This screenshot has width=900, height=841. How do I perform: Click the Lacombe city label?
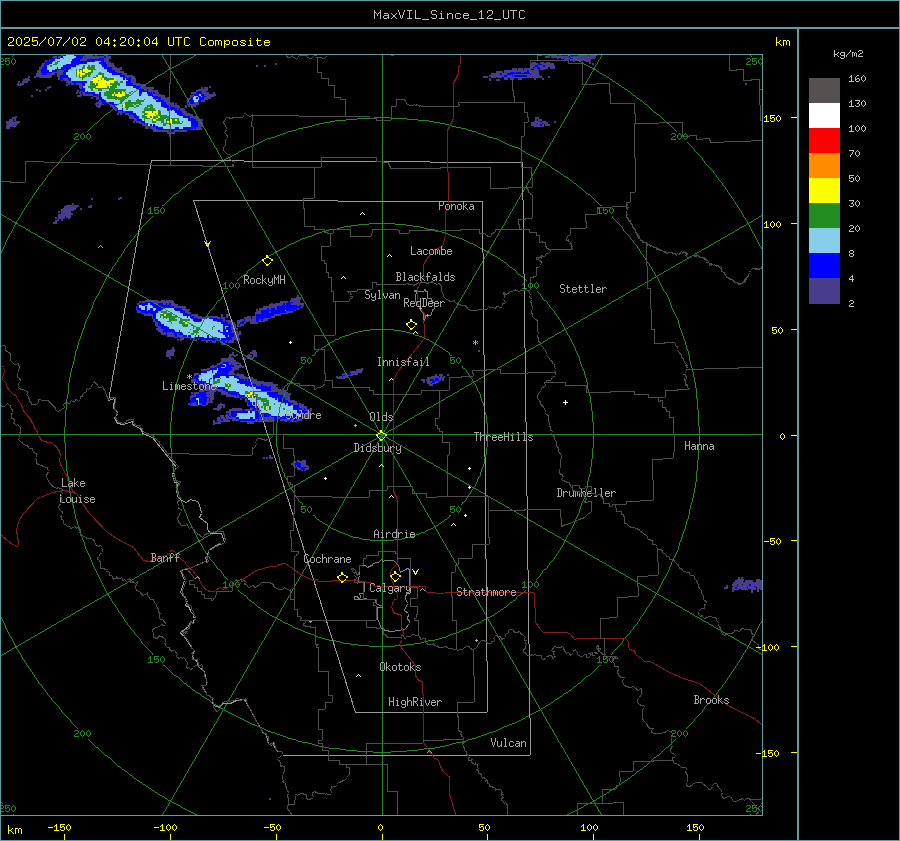click(x=431, y=251)
